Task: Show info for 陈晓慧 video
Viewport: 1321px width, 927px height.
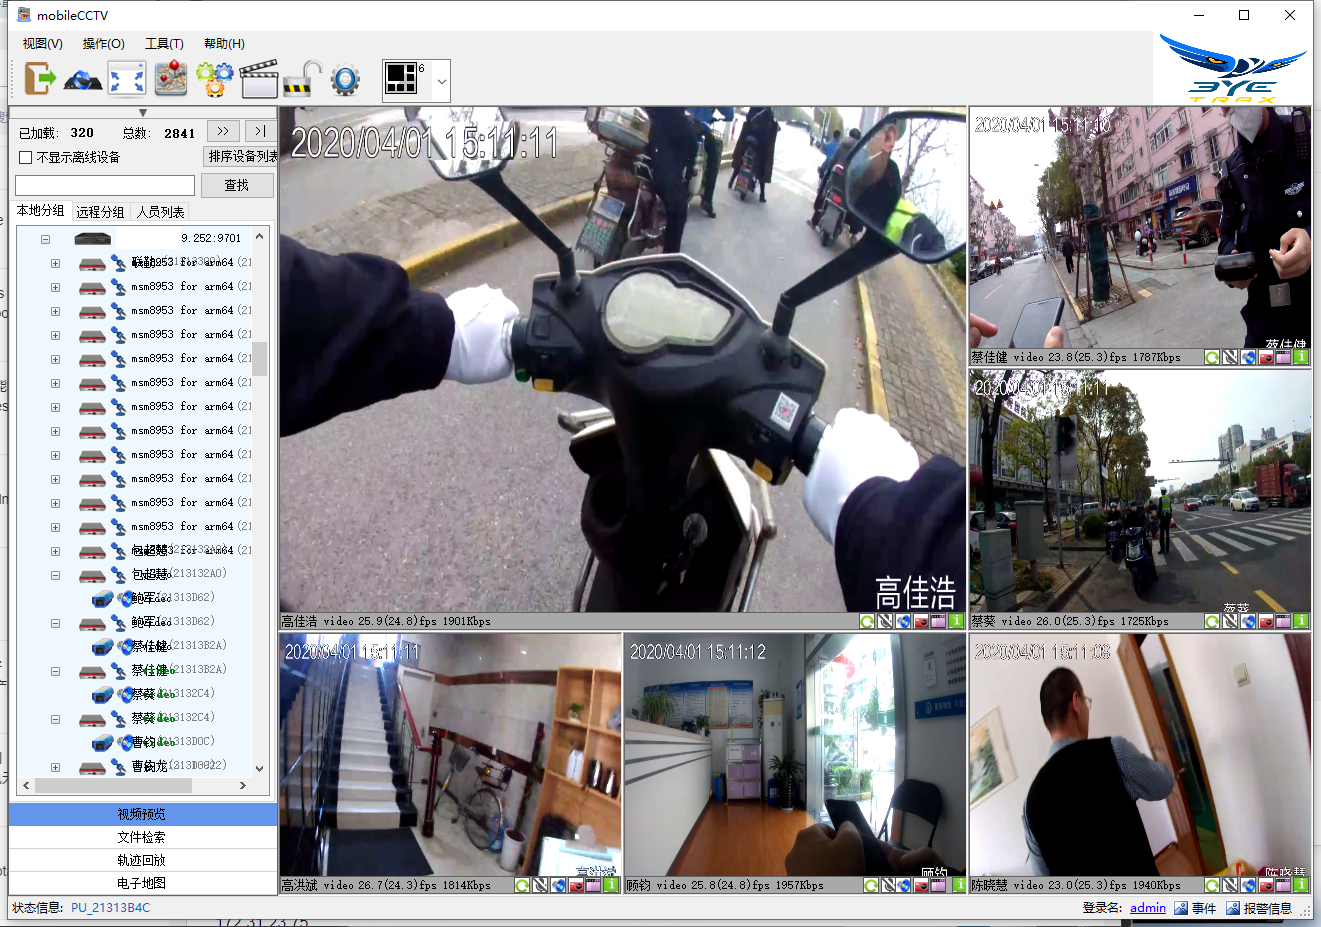Action: tap(1302, 885)
